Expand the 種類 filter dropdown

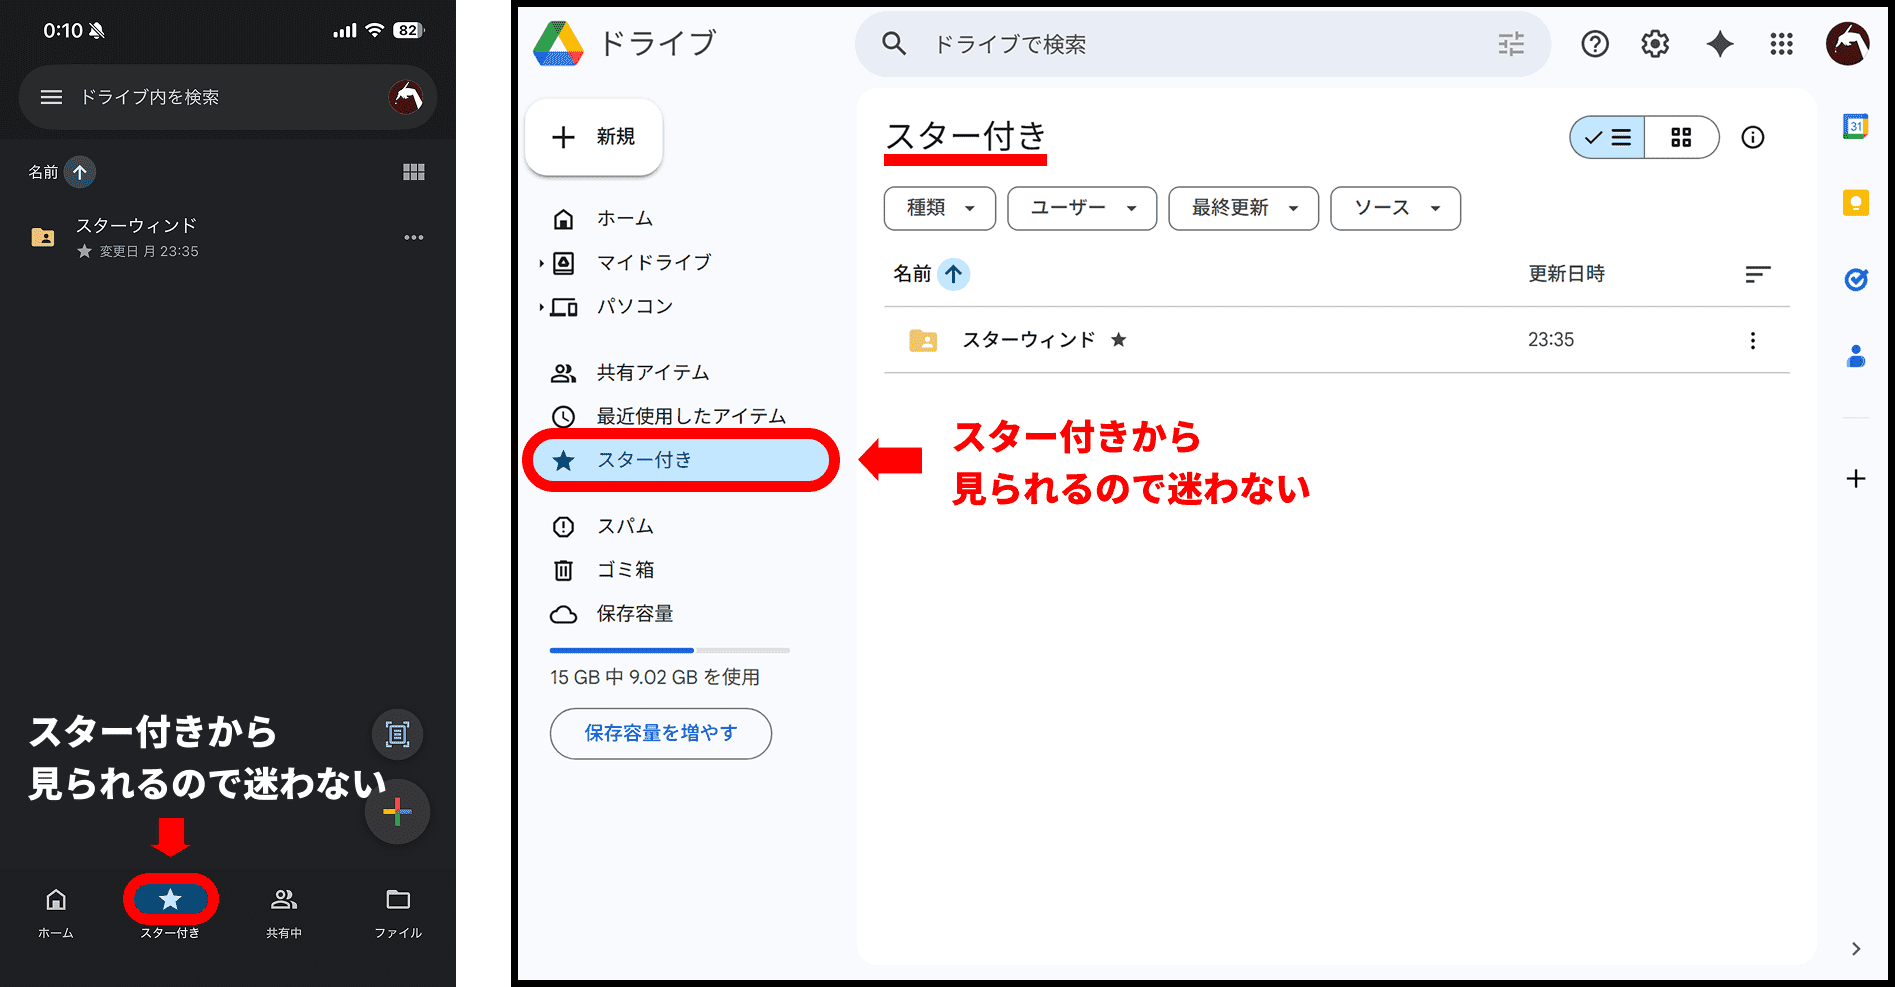[x=939, y=208]
